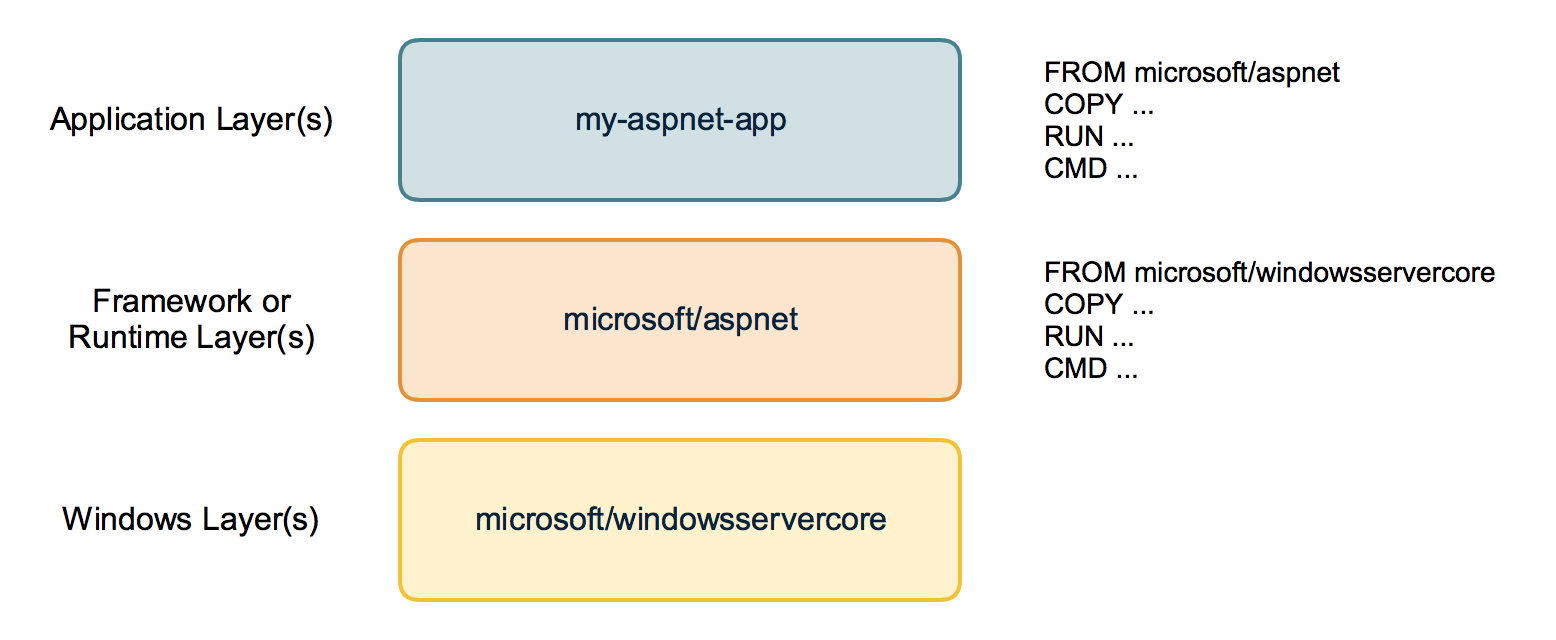
Task: Select the my-aspnet-app layer box
Action: click(680, 120)
